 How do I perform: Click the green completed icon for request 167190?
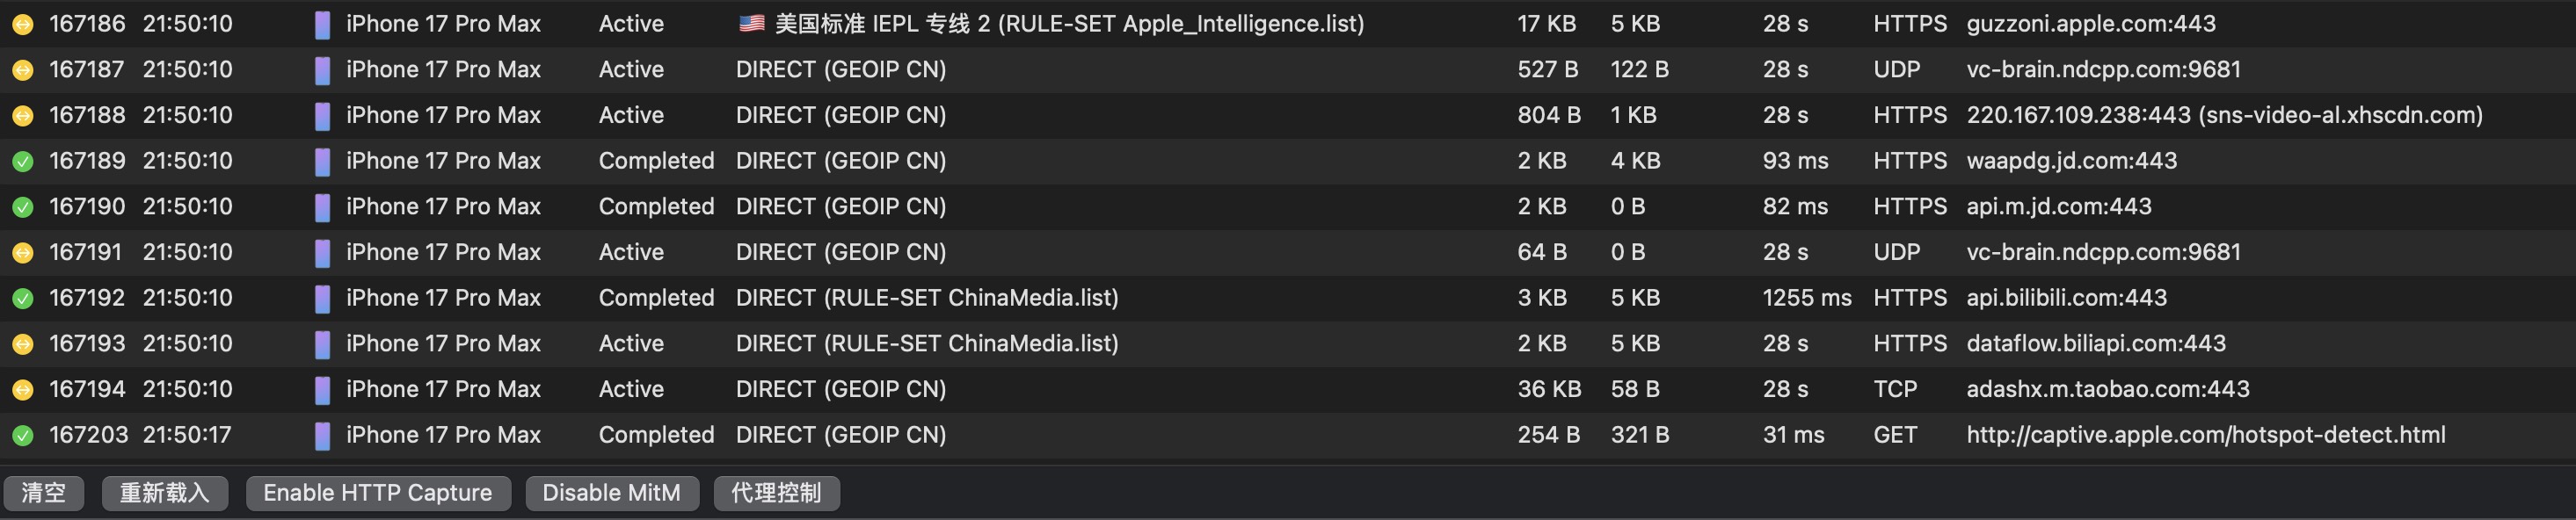point(22,207)
